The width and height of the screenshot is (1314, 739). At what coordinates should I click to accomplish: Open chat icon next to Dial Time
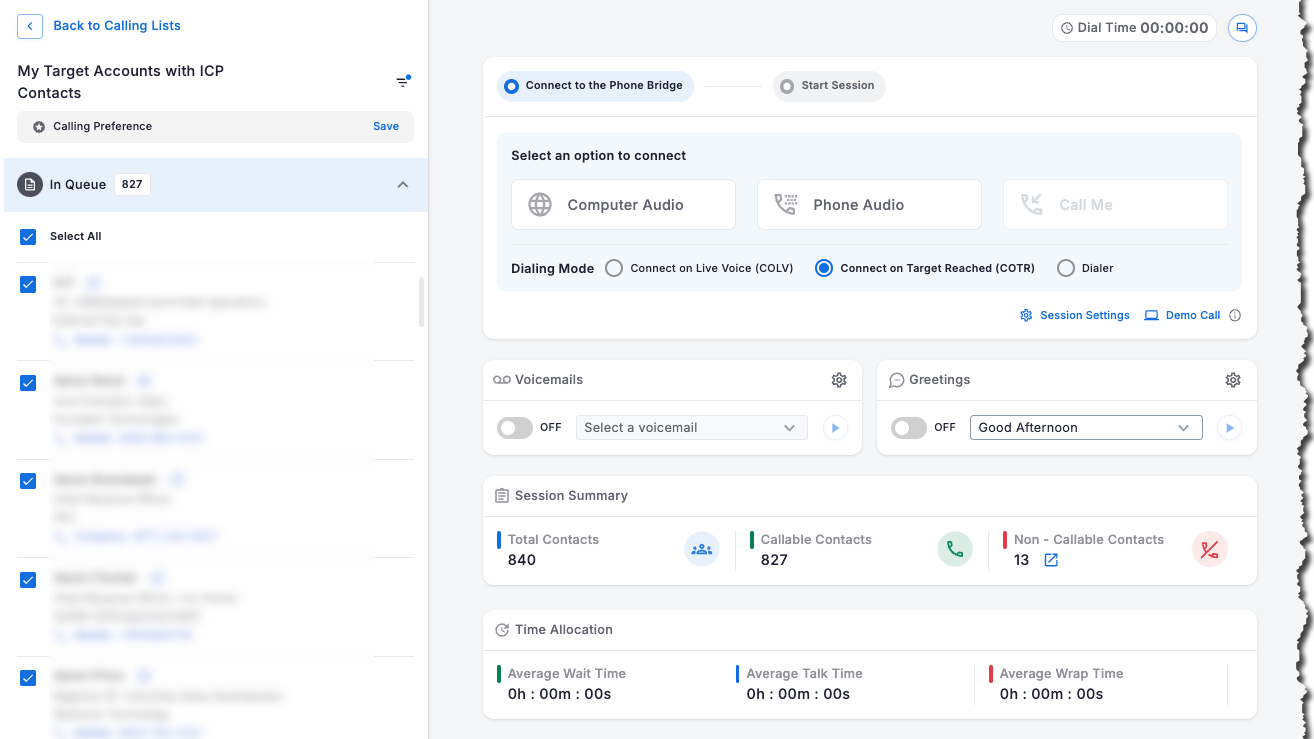1242,28
